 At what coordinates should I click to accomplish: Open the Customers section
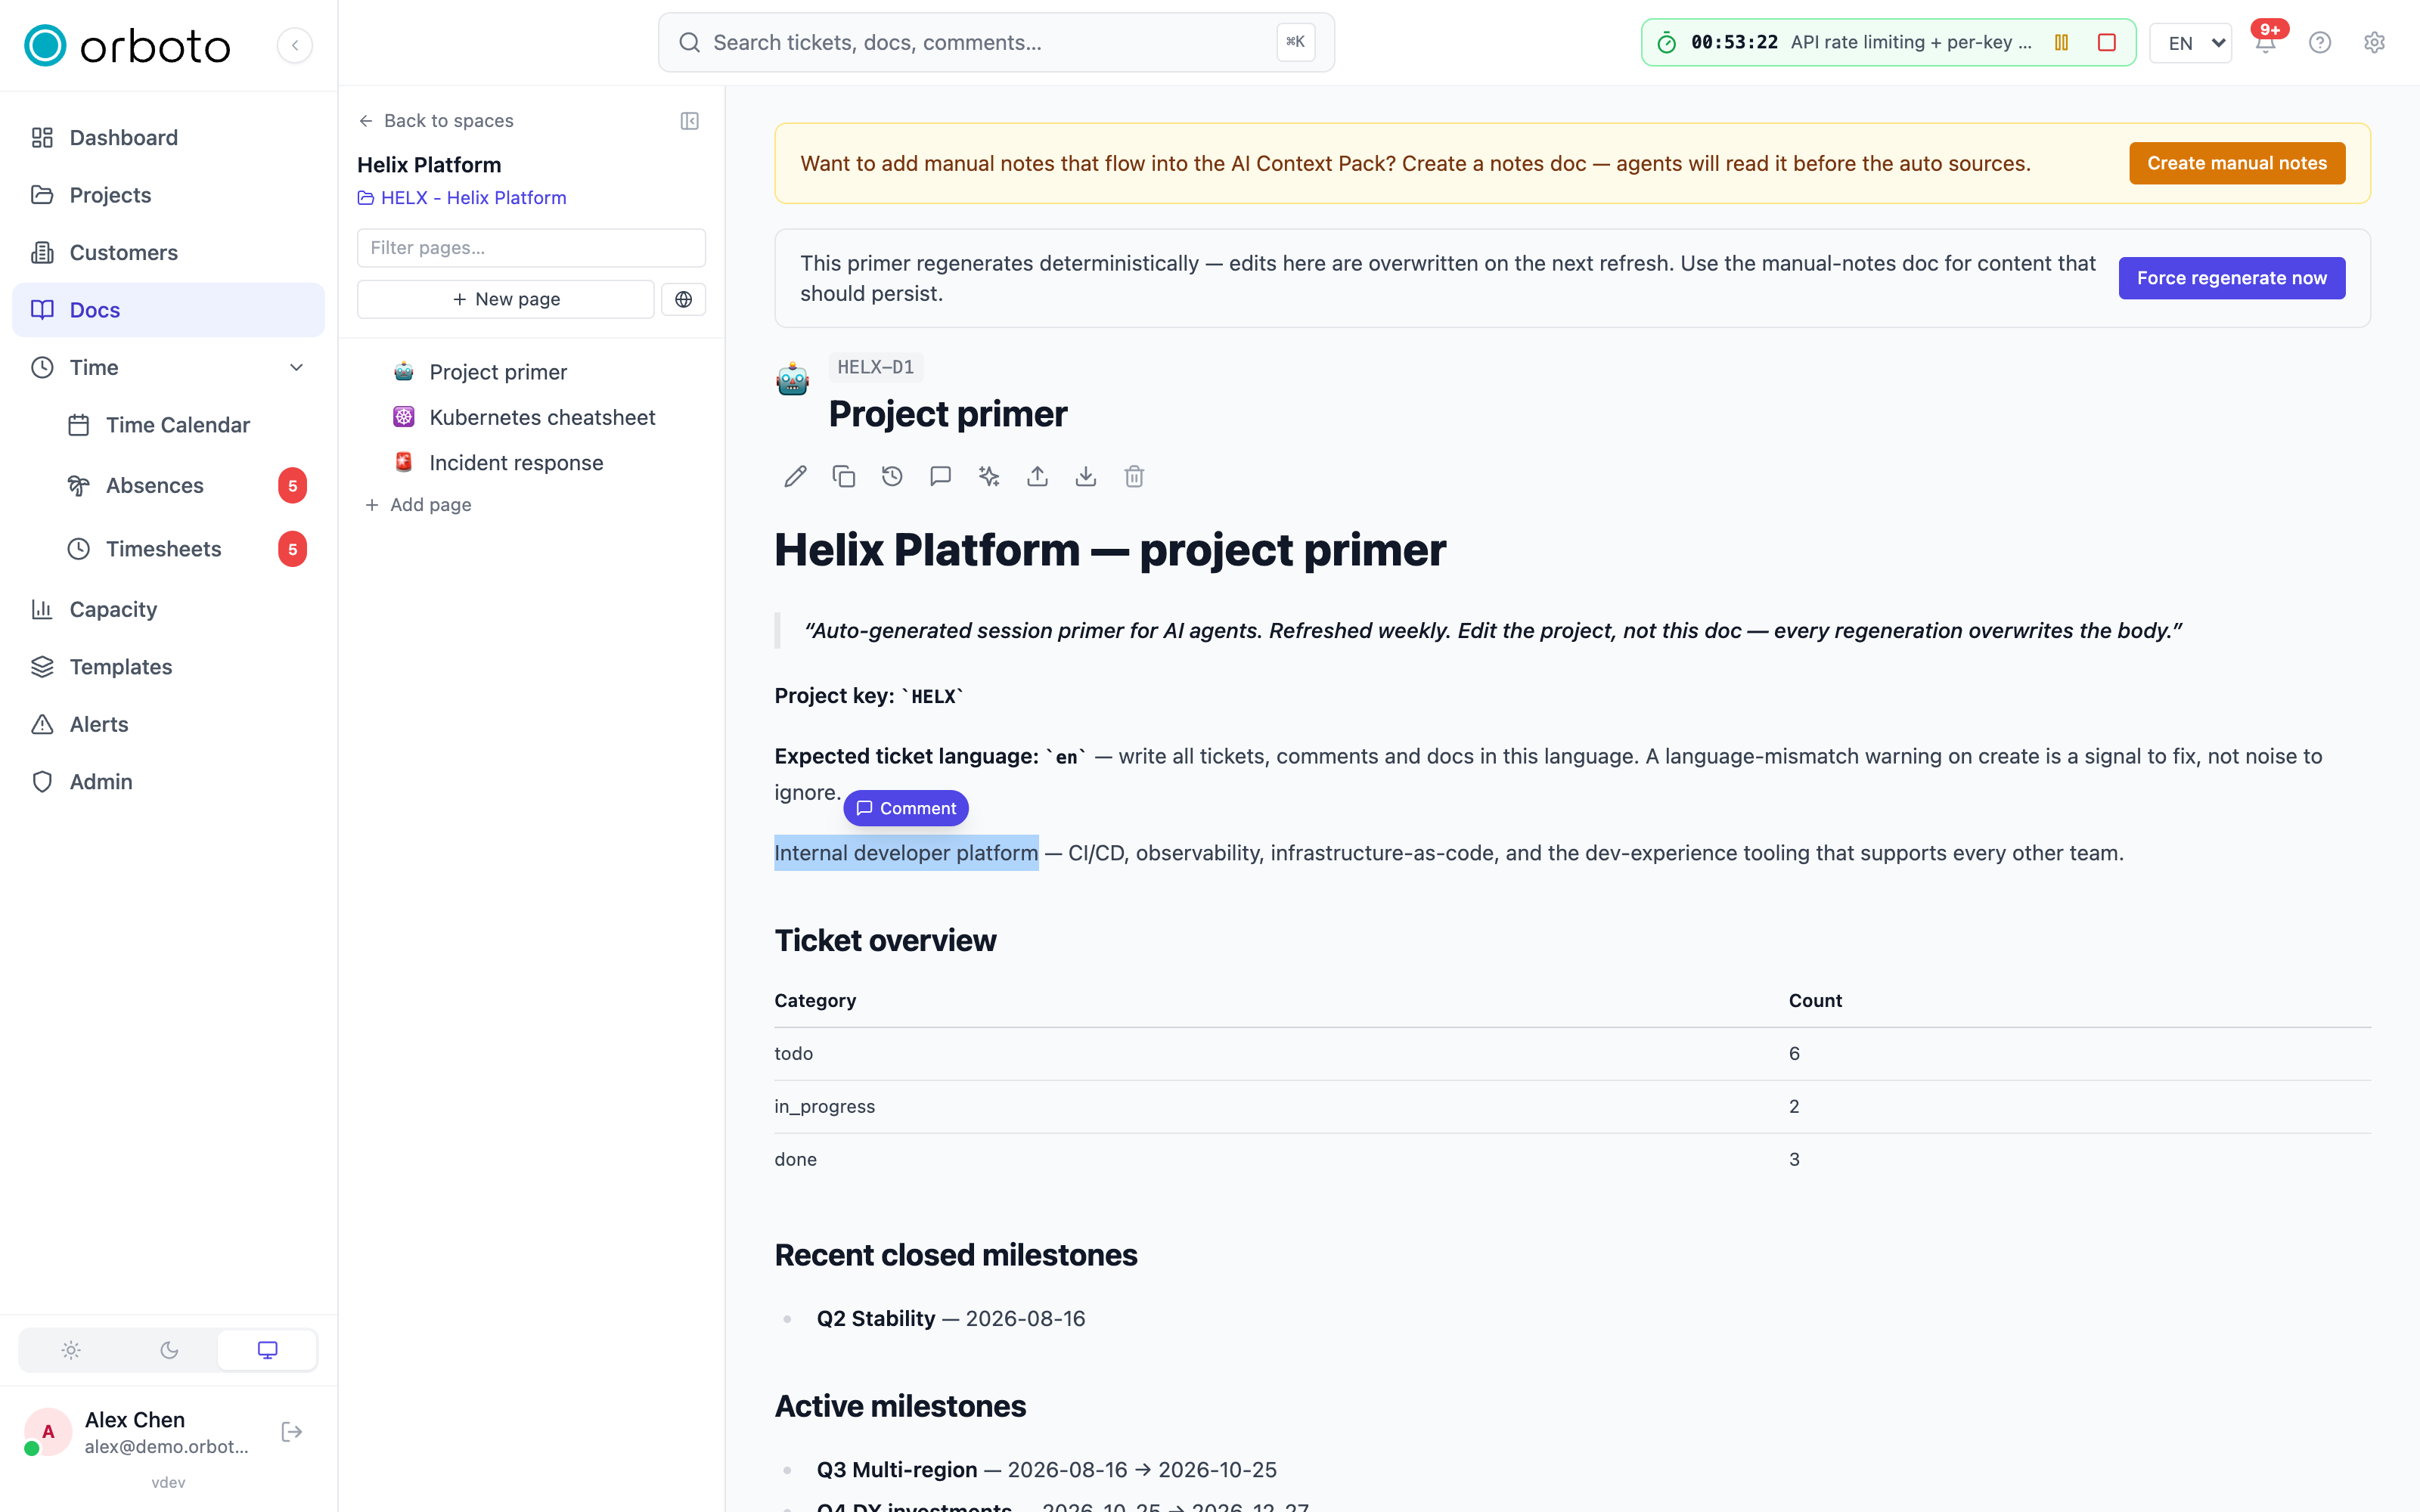point(168,253)
